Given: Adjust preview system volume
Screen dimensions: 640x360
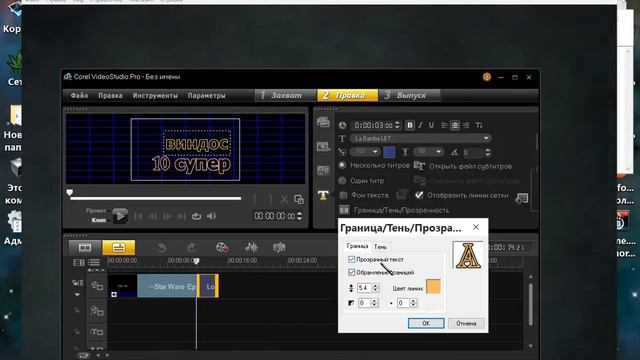Looking at the screenshot, I should click(x=211, y=216).
